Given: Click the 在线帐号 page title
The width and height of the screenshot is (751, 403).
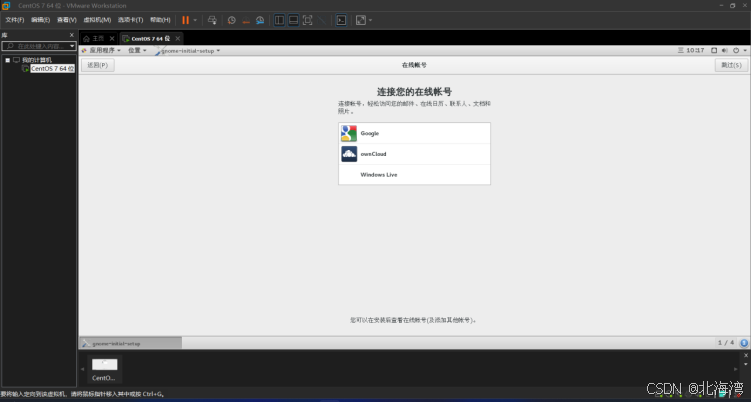Looking at the screenshot, I should (x=414, y=65).
